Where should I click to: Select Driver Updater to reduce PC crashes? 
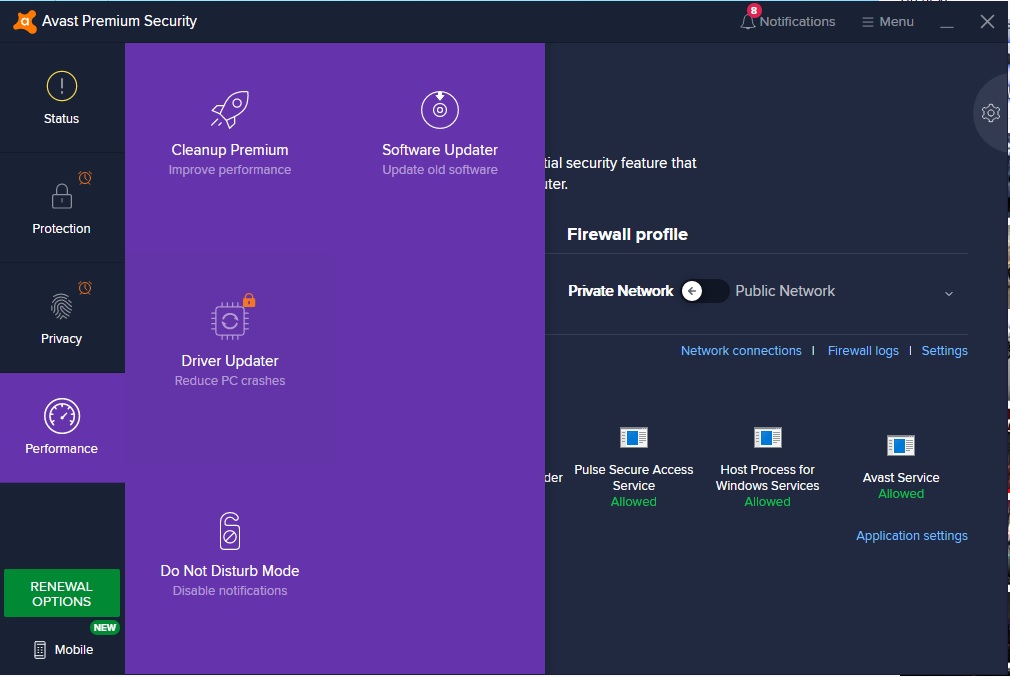point(230,341)
